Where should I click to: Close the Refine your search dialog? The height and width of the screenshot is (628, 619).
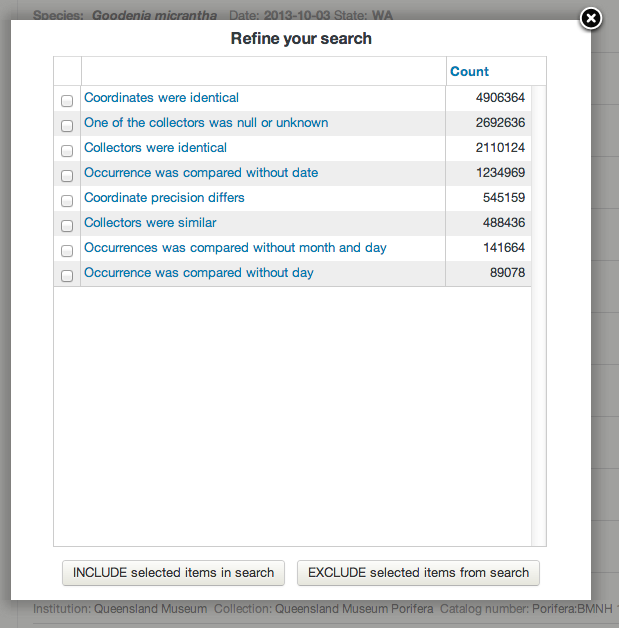click(x=591, y=19)
